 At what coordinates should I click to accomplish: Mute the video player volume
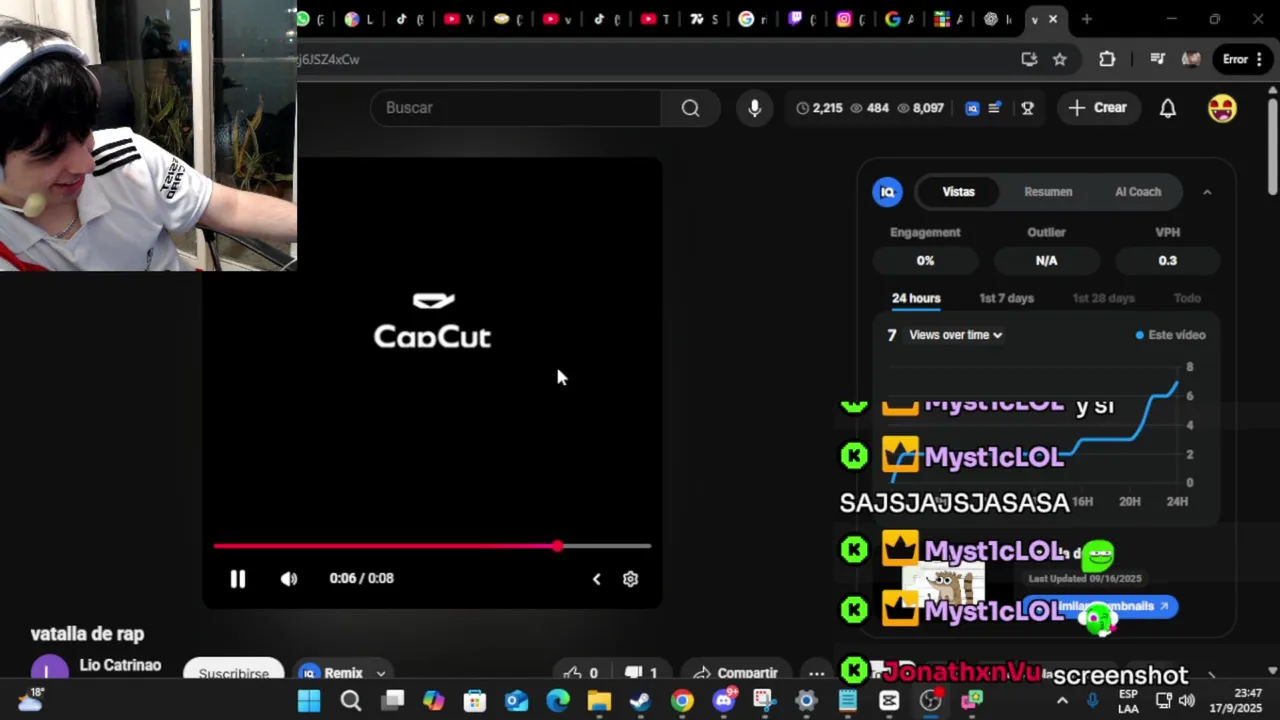tap(289, 579)
